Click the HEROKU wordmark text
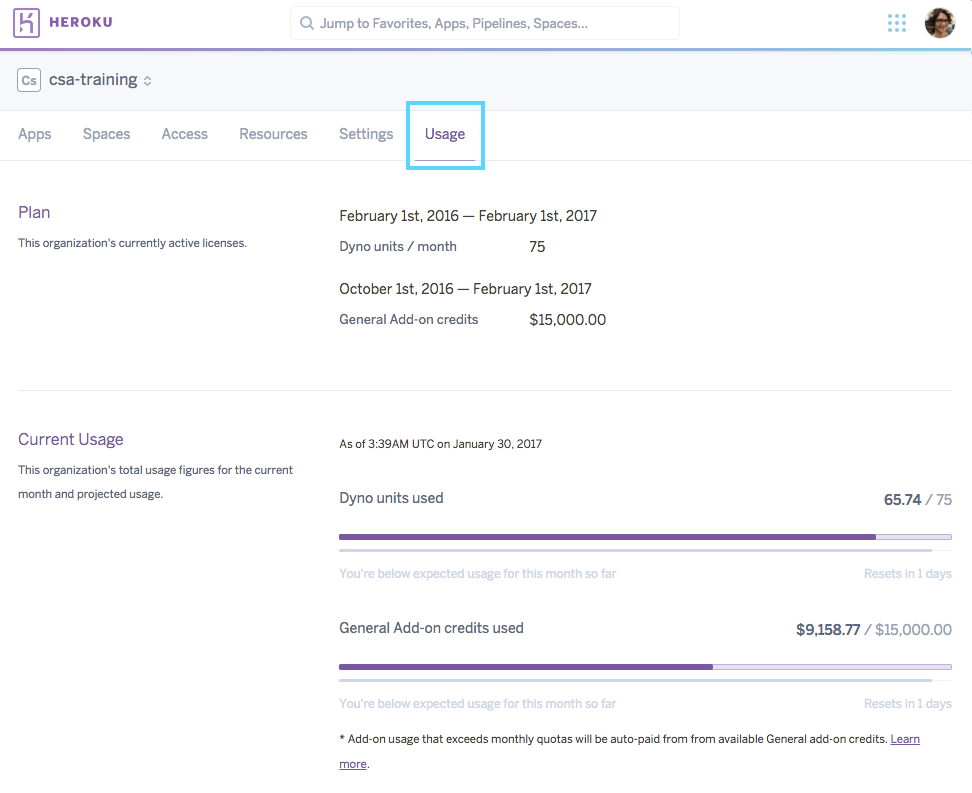This screenshot has height=793, width=972. click(x=81, y=22)
